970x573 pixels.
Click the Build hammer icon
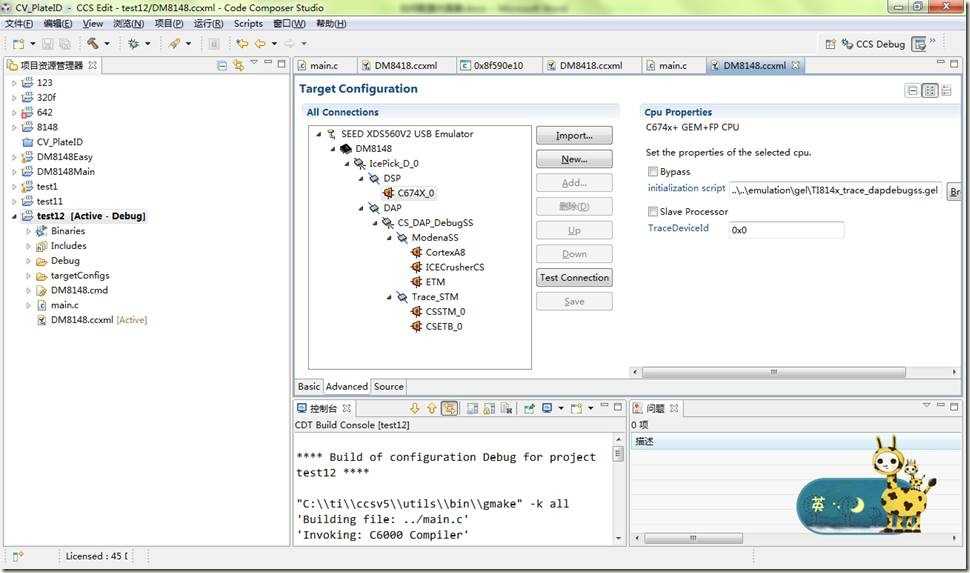(92, 43)
